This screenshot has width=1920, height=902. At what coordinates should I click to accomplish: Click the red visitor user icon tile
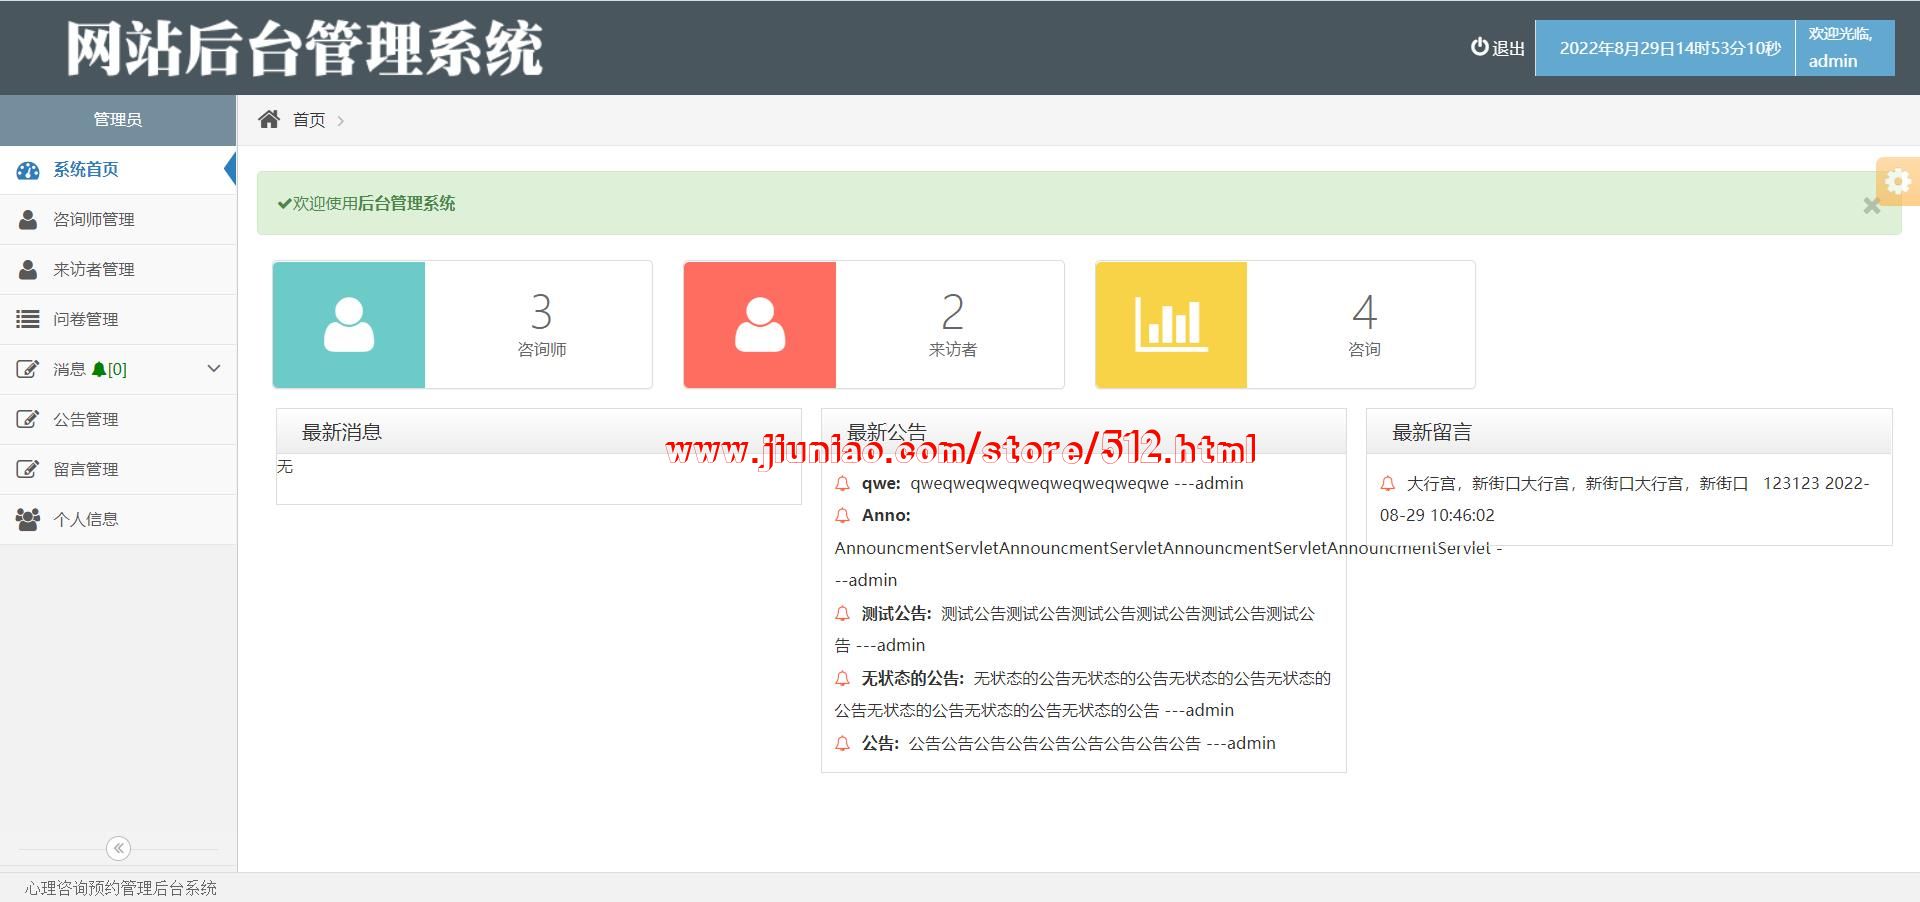tap(760, 325)
